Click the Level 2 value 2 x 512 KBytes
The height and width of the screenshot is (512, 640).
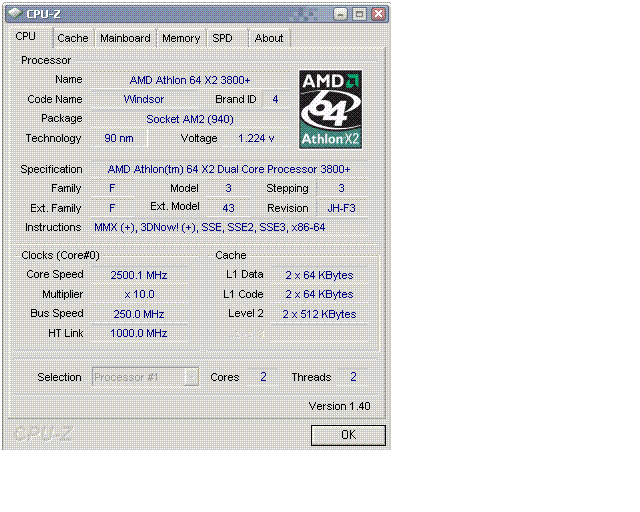coord(319,314)
